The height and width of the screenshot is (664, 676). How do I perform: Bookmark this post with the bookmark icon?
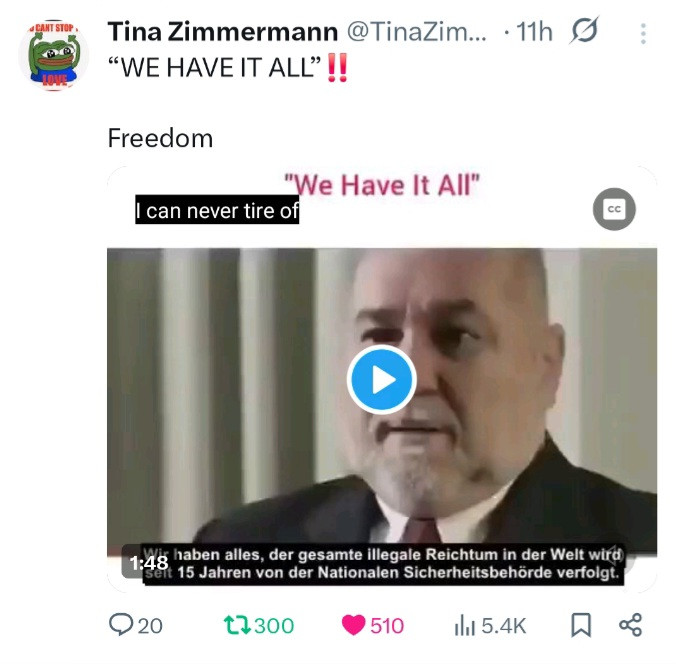click(581, 625)
